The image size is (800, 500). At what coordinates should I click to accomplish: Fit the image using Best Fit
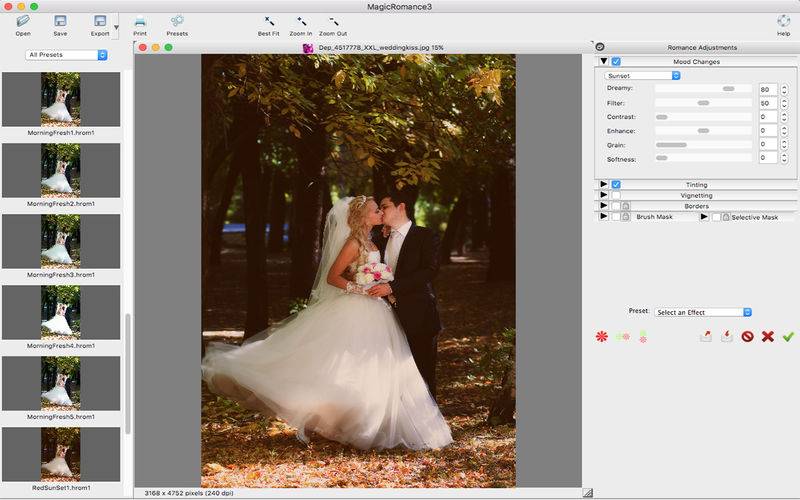pyautogui.click(x=268, y=21)
